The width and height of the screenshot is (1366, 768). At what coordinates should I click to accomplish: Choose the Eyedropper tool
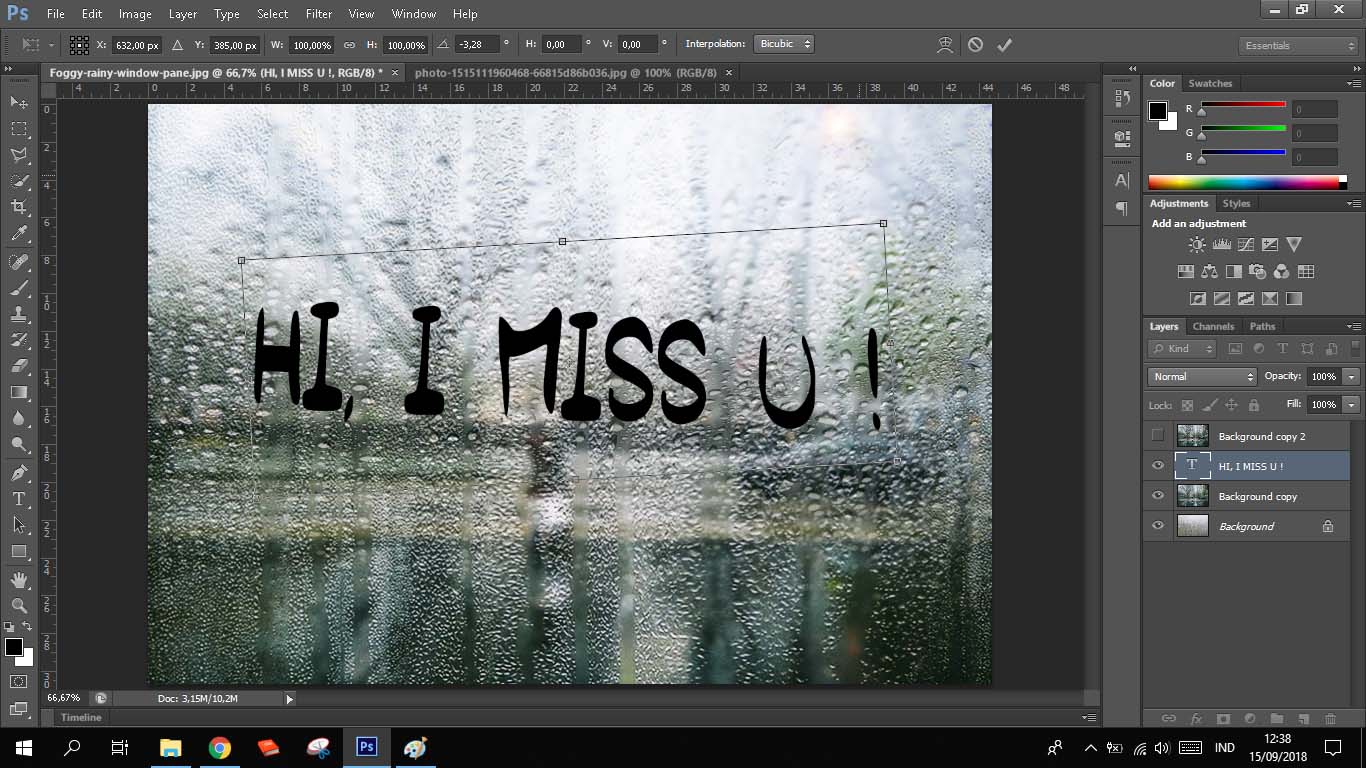pos(19,234)
